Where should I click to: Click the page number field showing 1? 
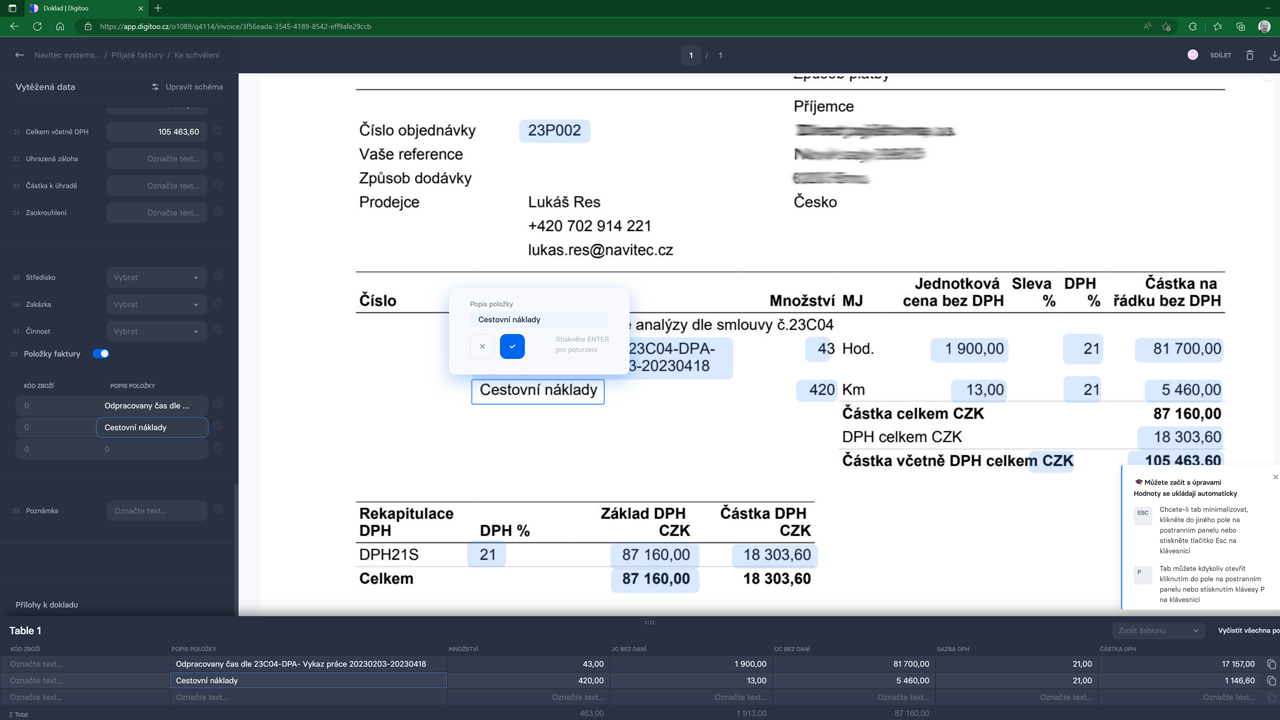click(691, 55)
